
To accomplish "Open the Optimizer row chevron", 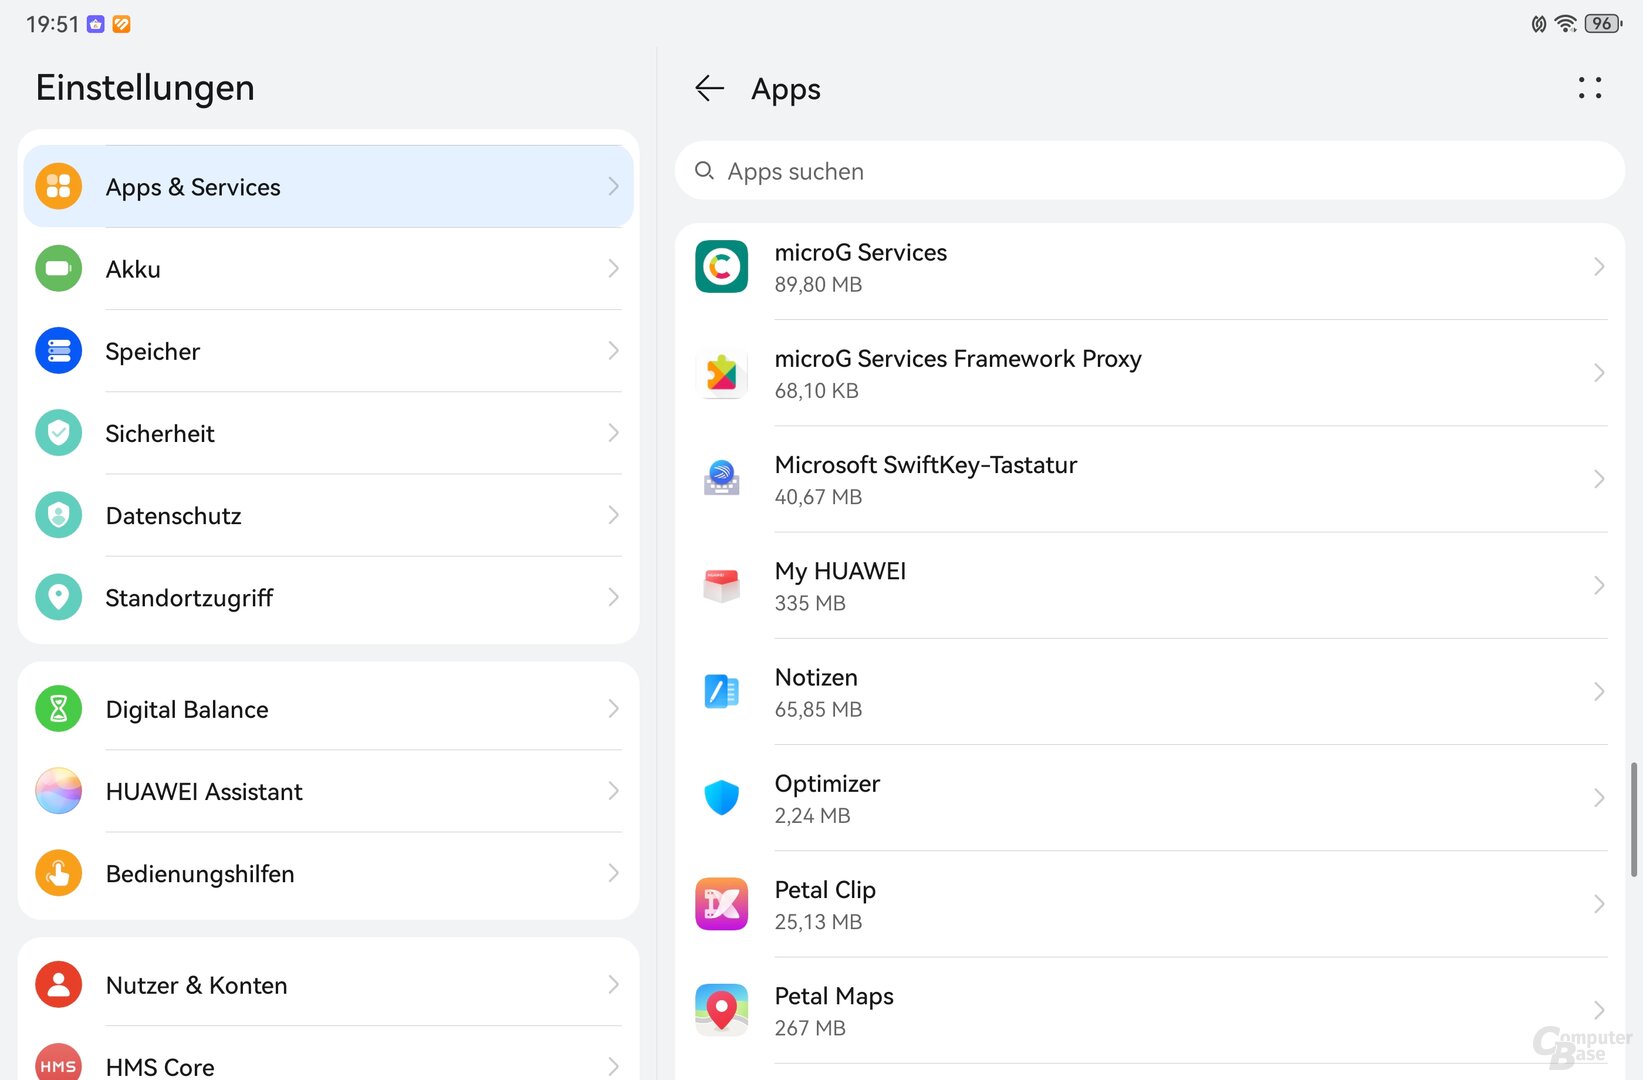I will click(1598, 797).
